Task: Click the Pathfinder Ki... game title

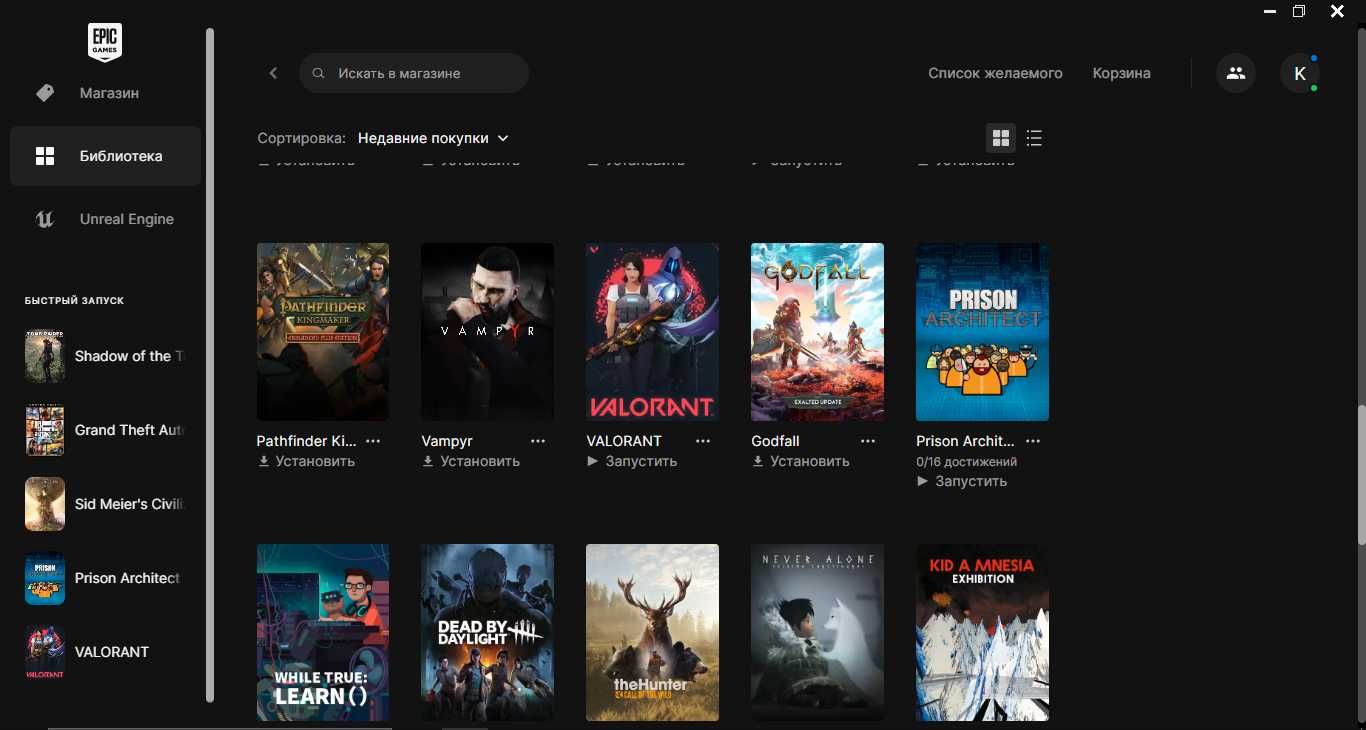Action: [x=306, y=441]
